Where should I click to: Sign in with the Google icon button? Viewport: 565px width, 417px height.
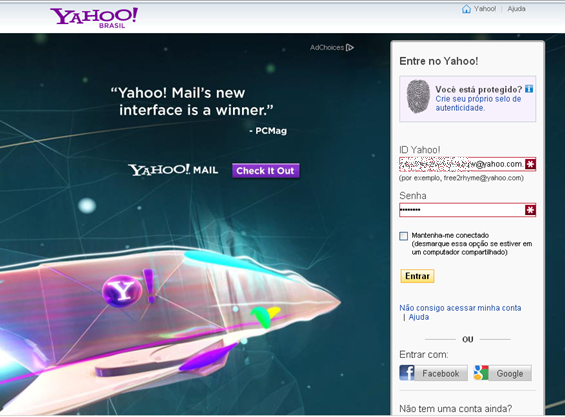pos(503,373)
